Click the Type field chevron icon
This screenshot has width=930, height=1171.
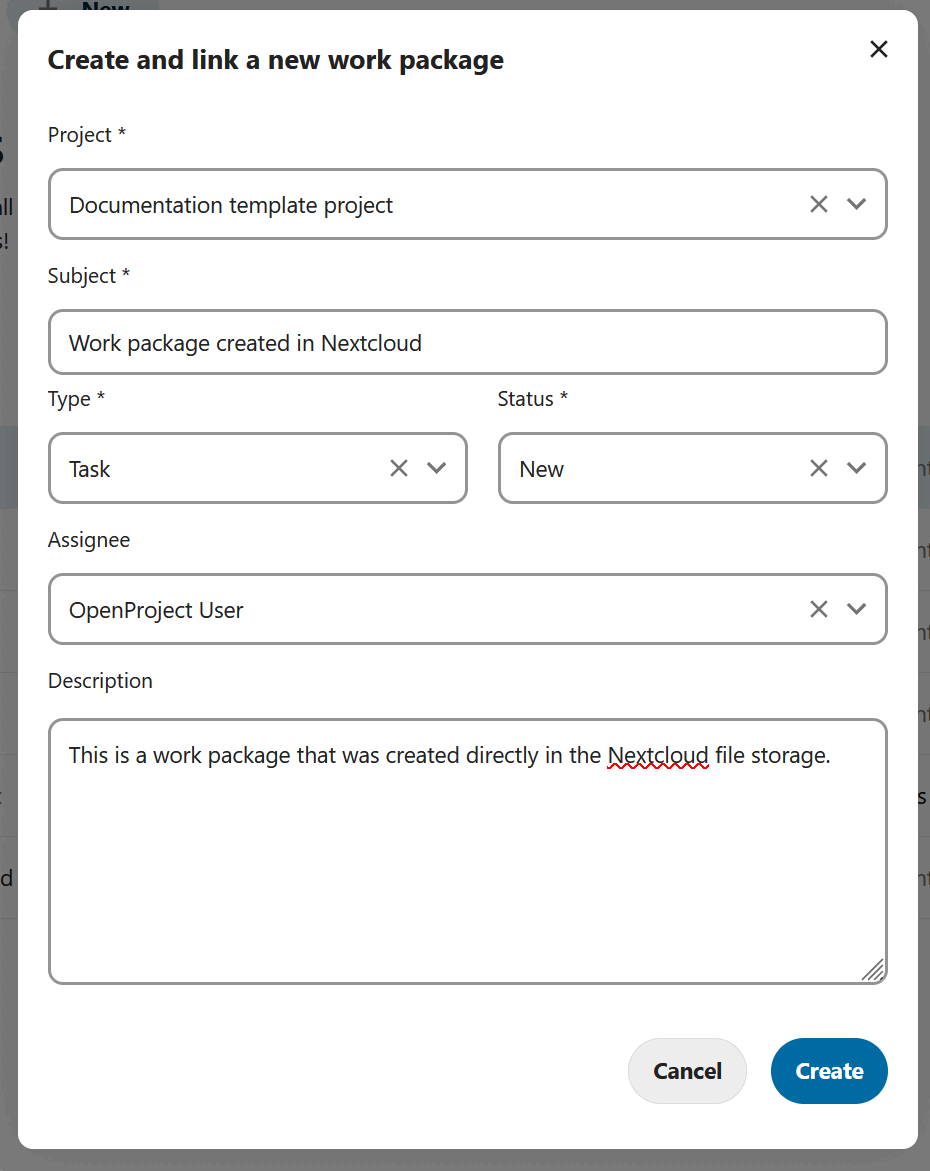click(436, 468)
